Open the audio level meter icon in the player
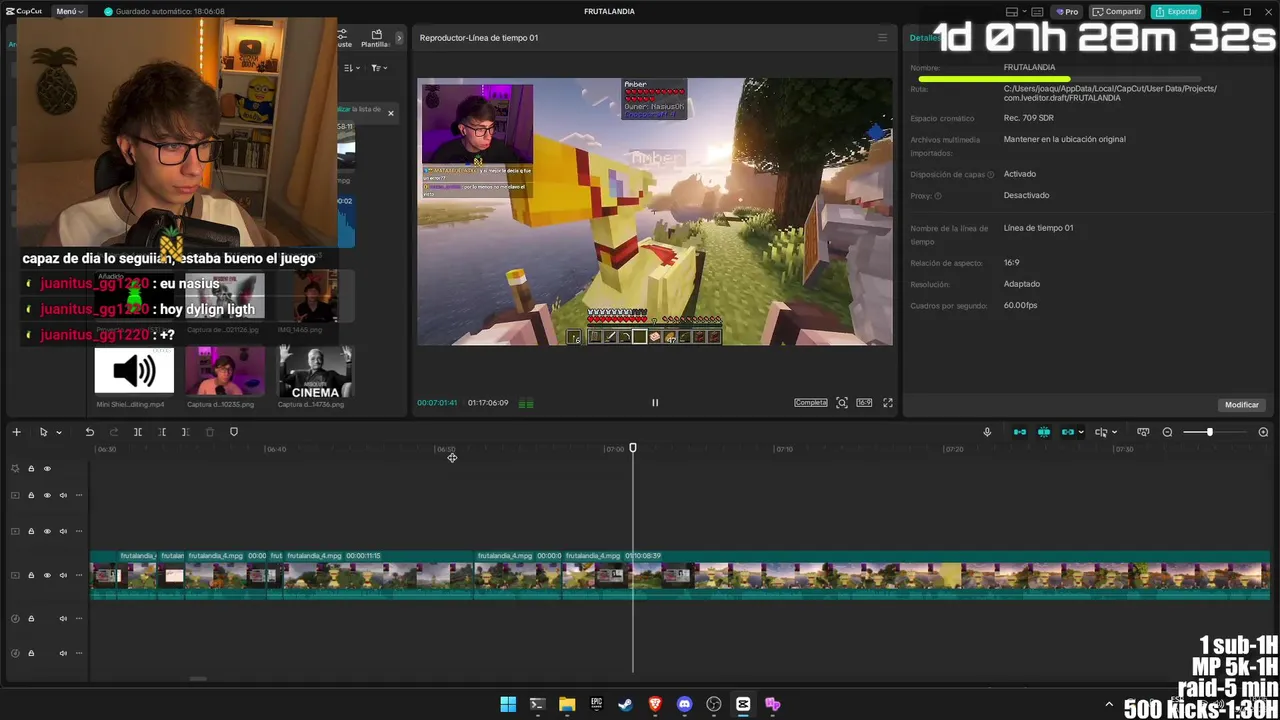1280x720 pixels. pos(526,403)
